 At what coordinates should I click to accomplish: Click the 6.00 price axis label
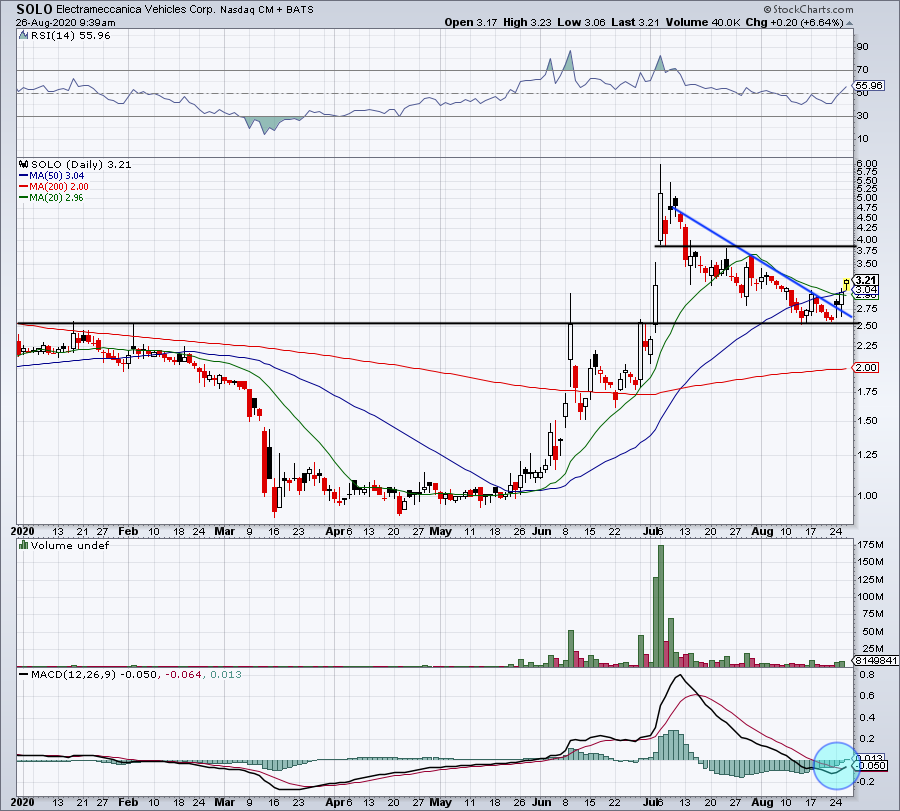tap(866, 164)
